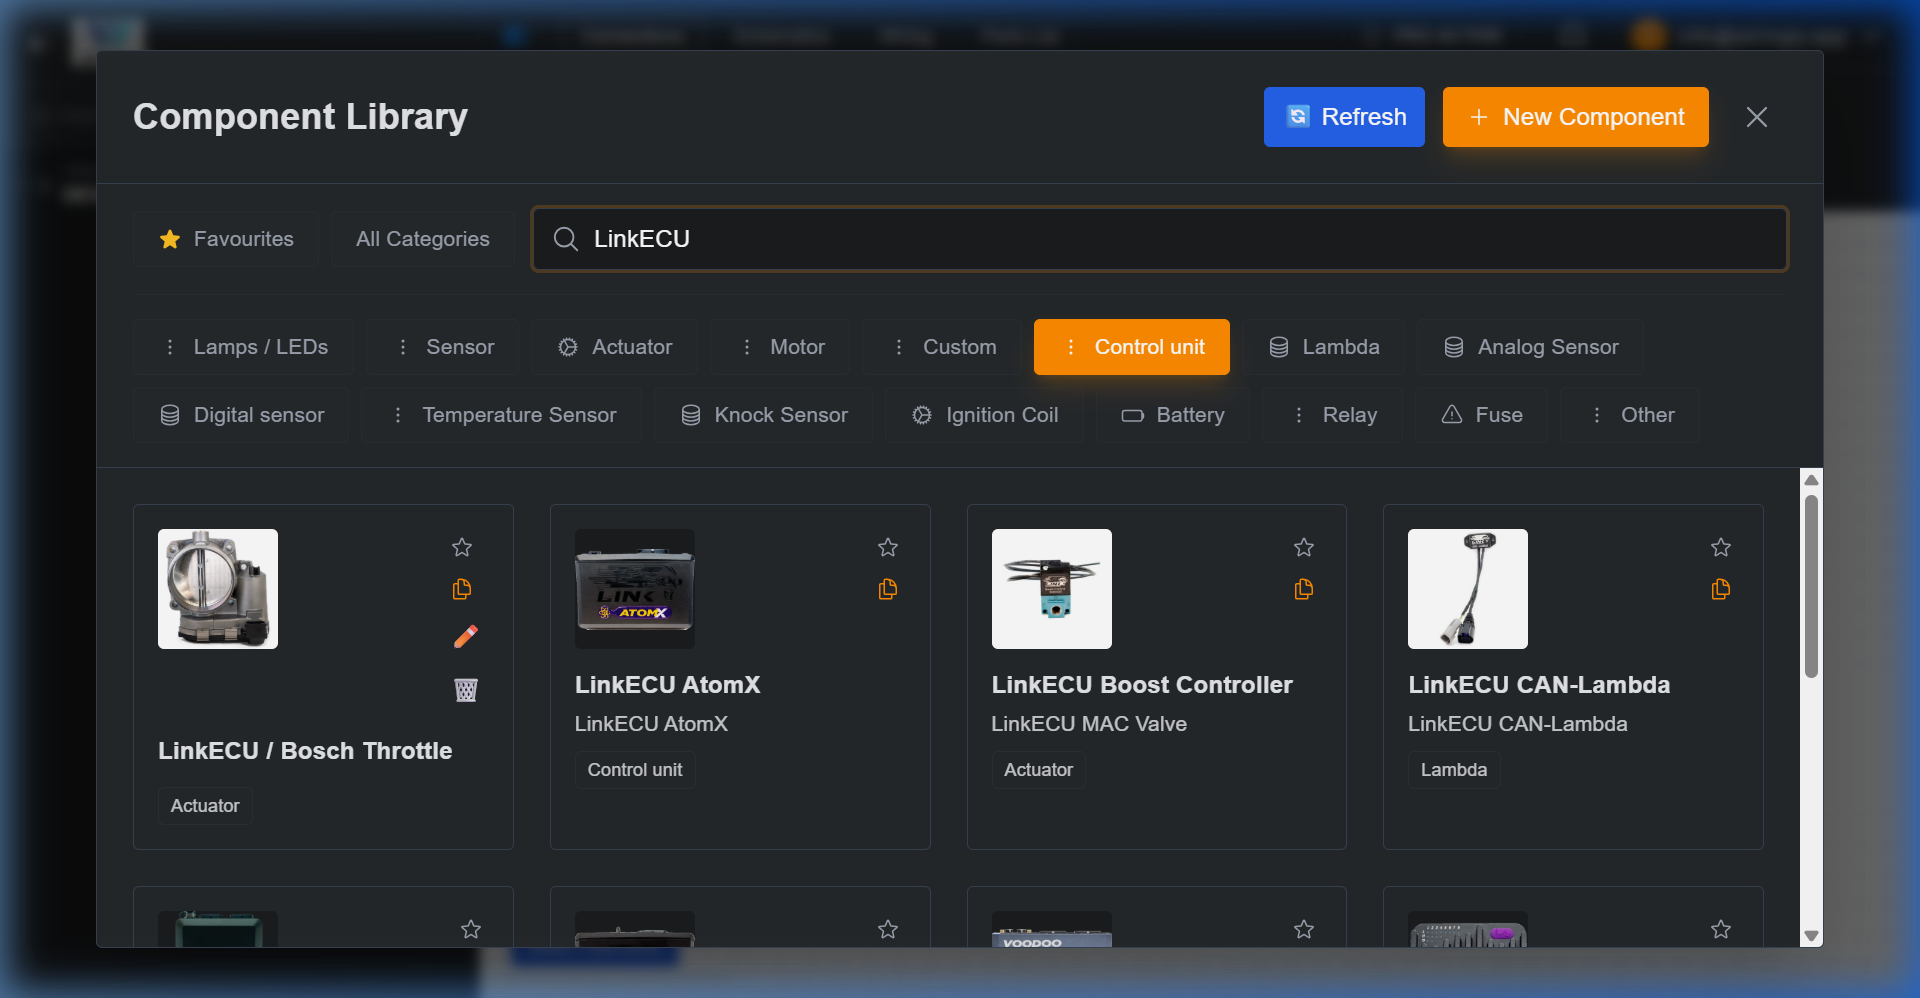Click the search magnifier icon
The image size is (1920, 998).
pos(566,239)
